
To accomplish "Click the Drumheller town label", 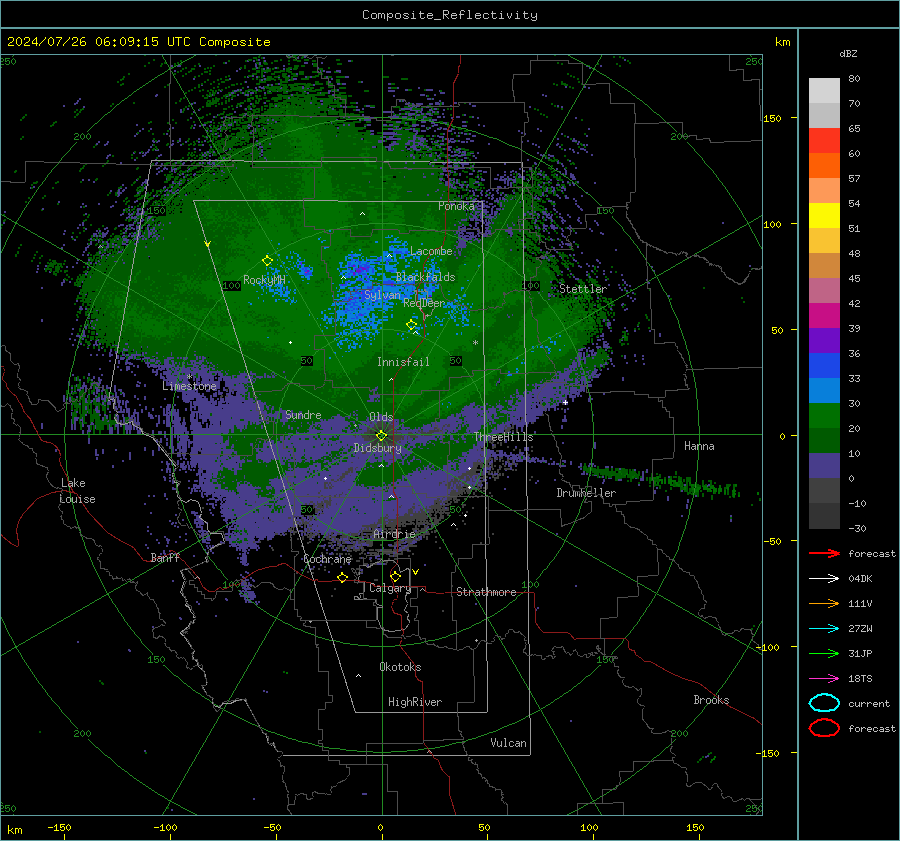I will [x=586, y=493].
